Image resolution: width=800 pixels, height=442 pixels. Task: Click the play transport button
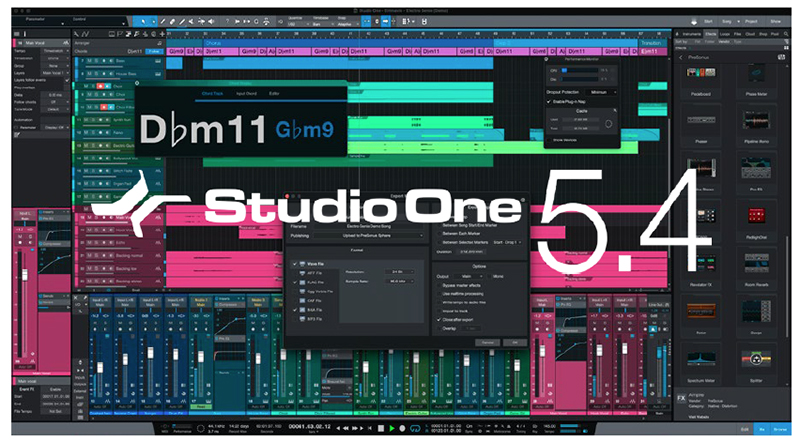[x=392, y=428]
